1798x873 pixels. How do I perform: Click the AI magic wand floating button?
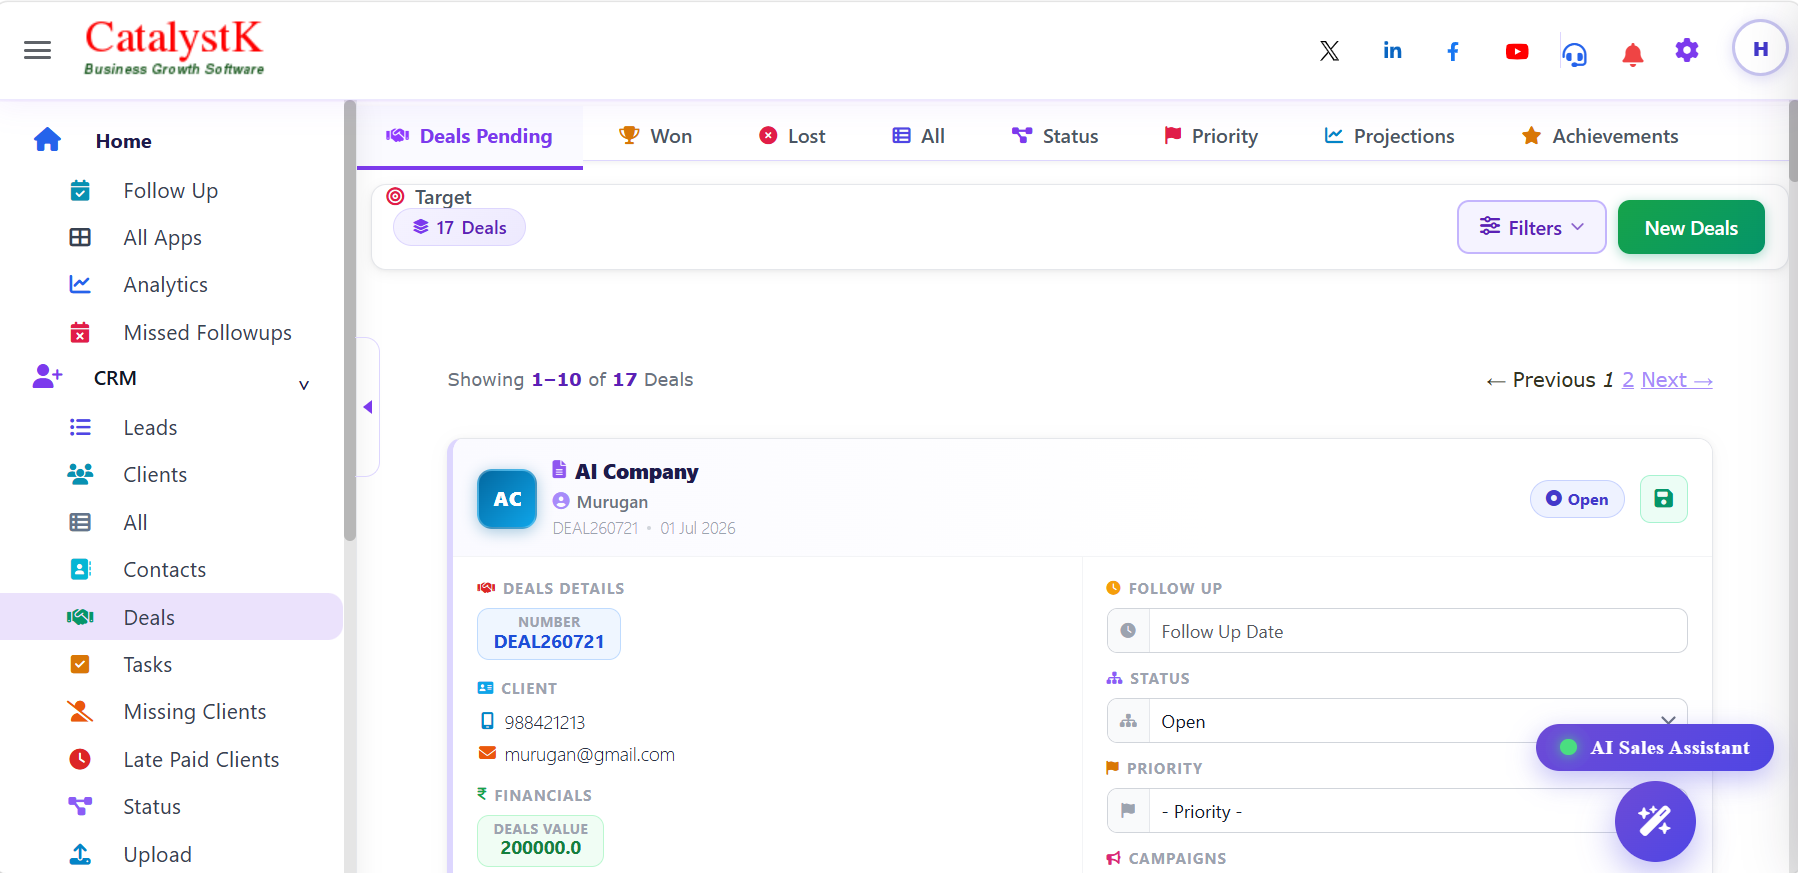pos(1655,821)
